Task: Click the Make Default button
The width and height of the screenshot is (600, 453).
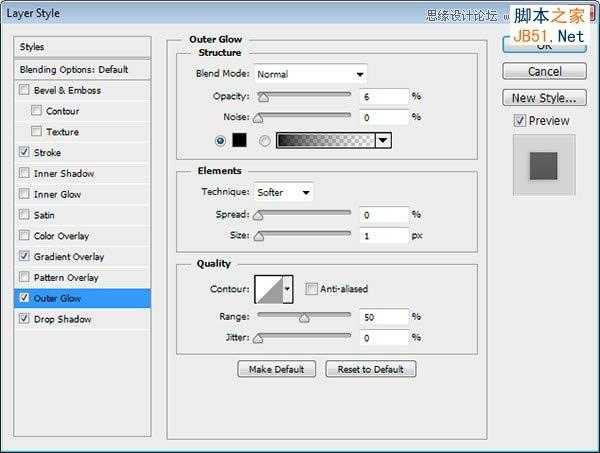Action: coord(277,369)
